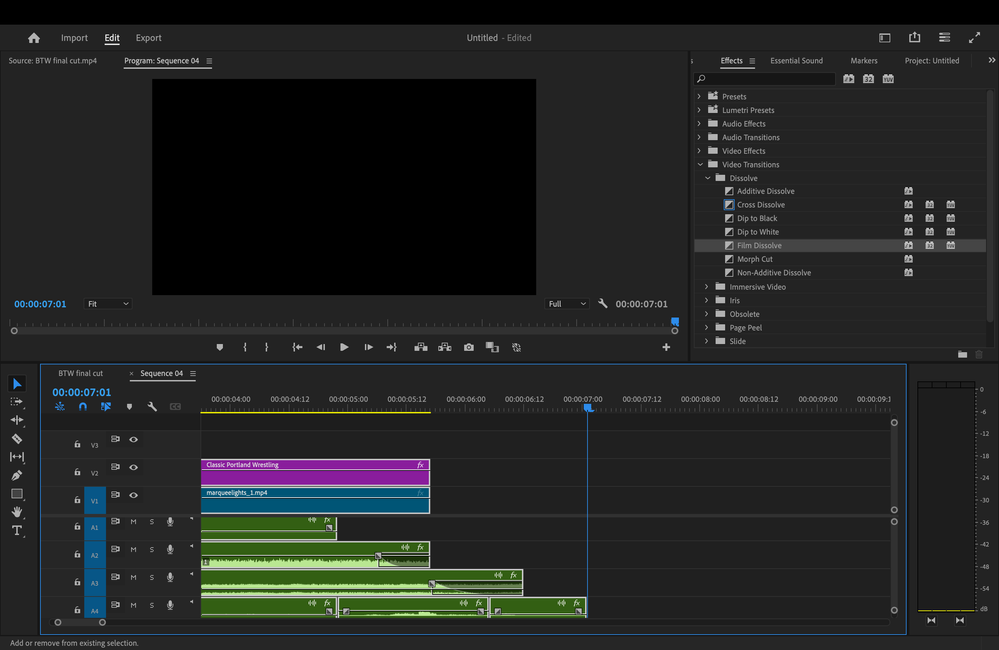Expand the Video Effects folder
This screenshot has height=650, width=999.
(699, 151)
